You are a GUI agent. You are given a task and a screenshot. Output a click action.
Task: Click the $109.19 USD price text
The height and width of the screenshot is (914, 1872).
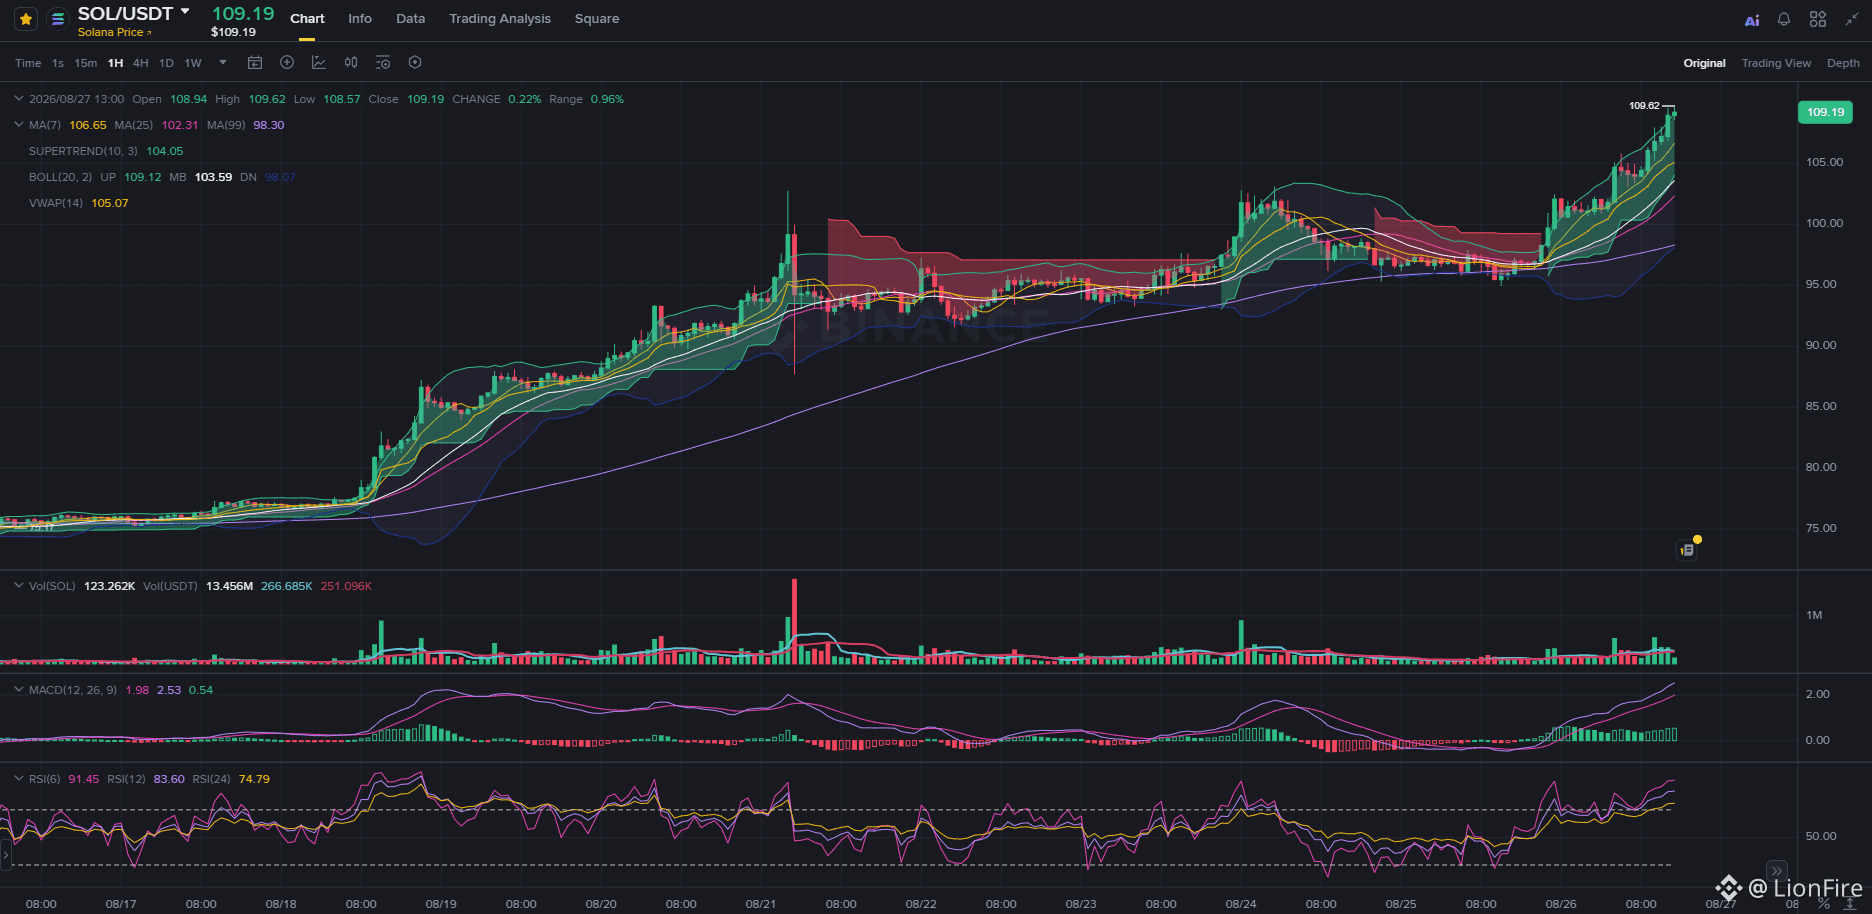point(233,32)
